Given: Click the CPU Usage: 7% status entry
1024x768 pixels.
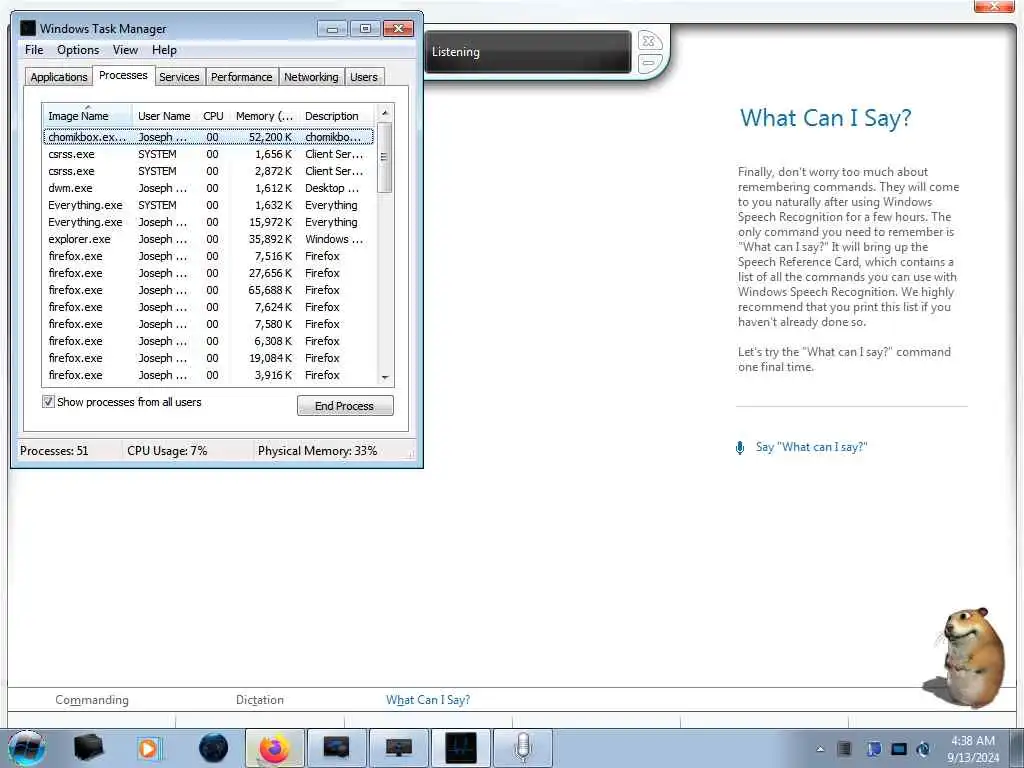Looking at the screenshot, I should tap(167, 451).
